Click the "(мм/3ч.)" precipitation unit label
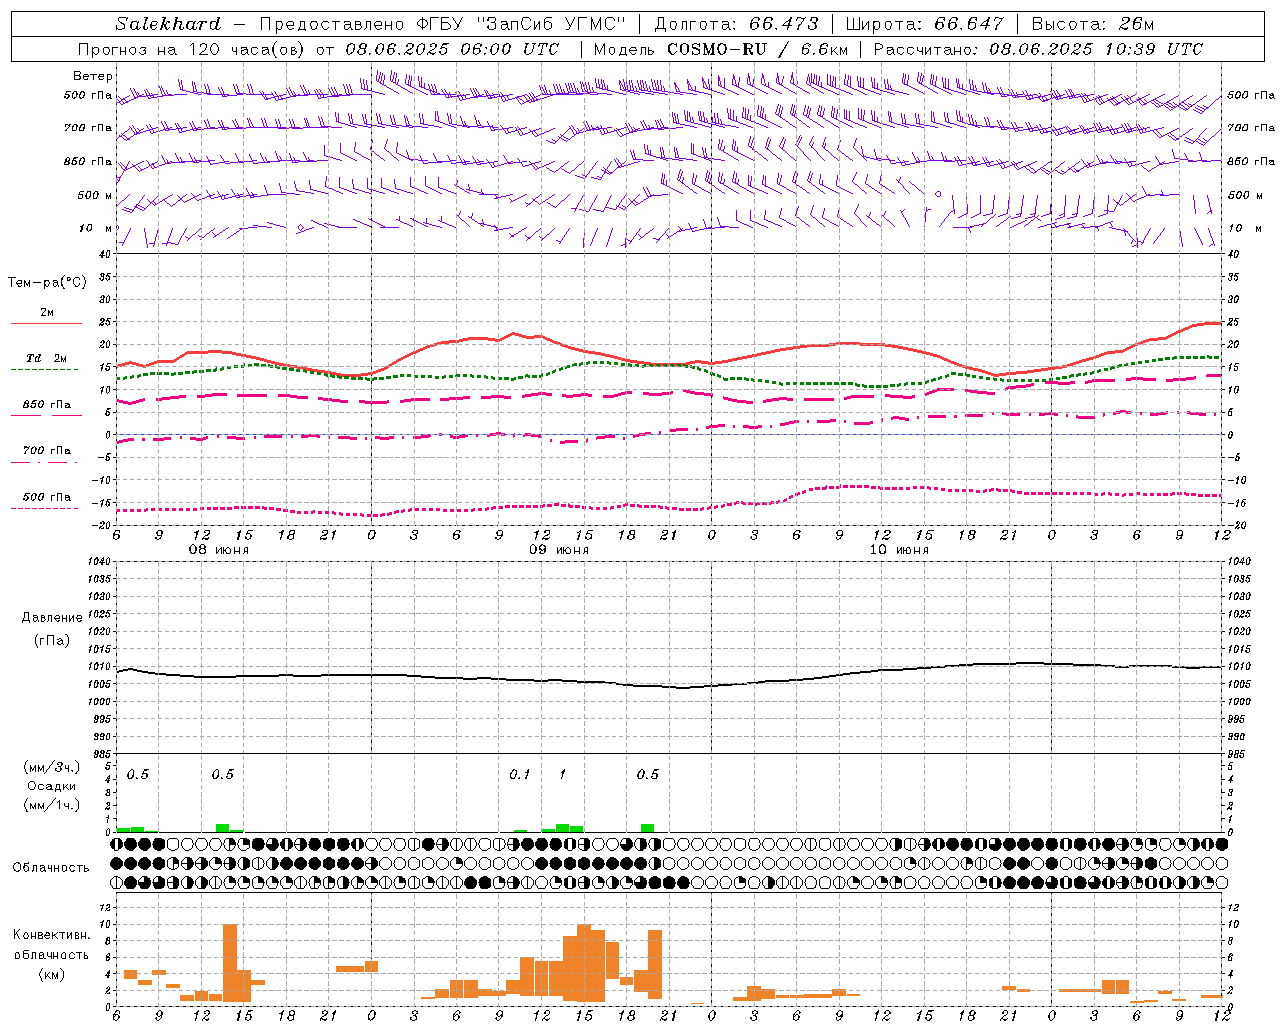This screenshot has height=1024, width=1280. [x=51, y=767]
